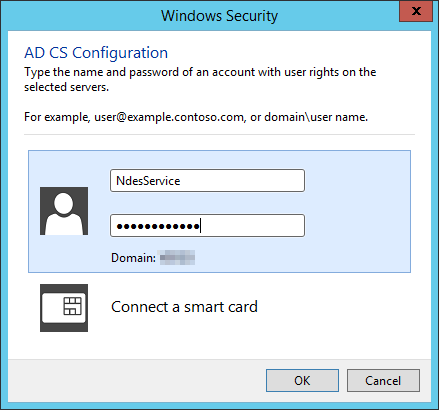This screenshot has height=410, width=439.
Task: Click into the NdesService user name field
Action: 207,180
